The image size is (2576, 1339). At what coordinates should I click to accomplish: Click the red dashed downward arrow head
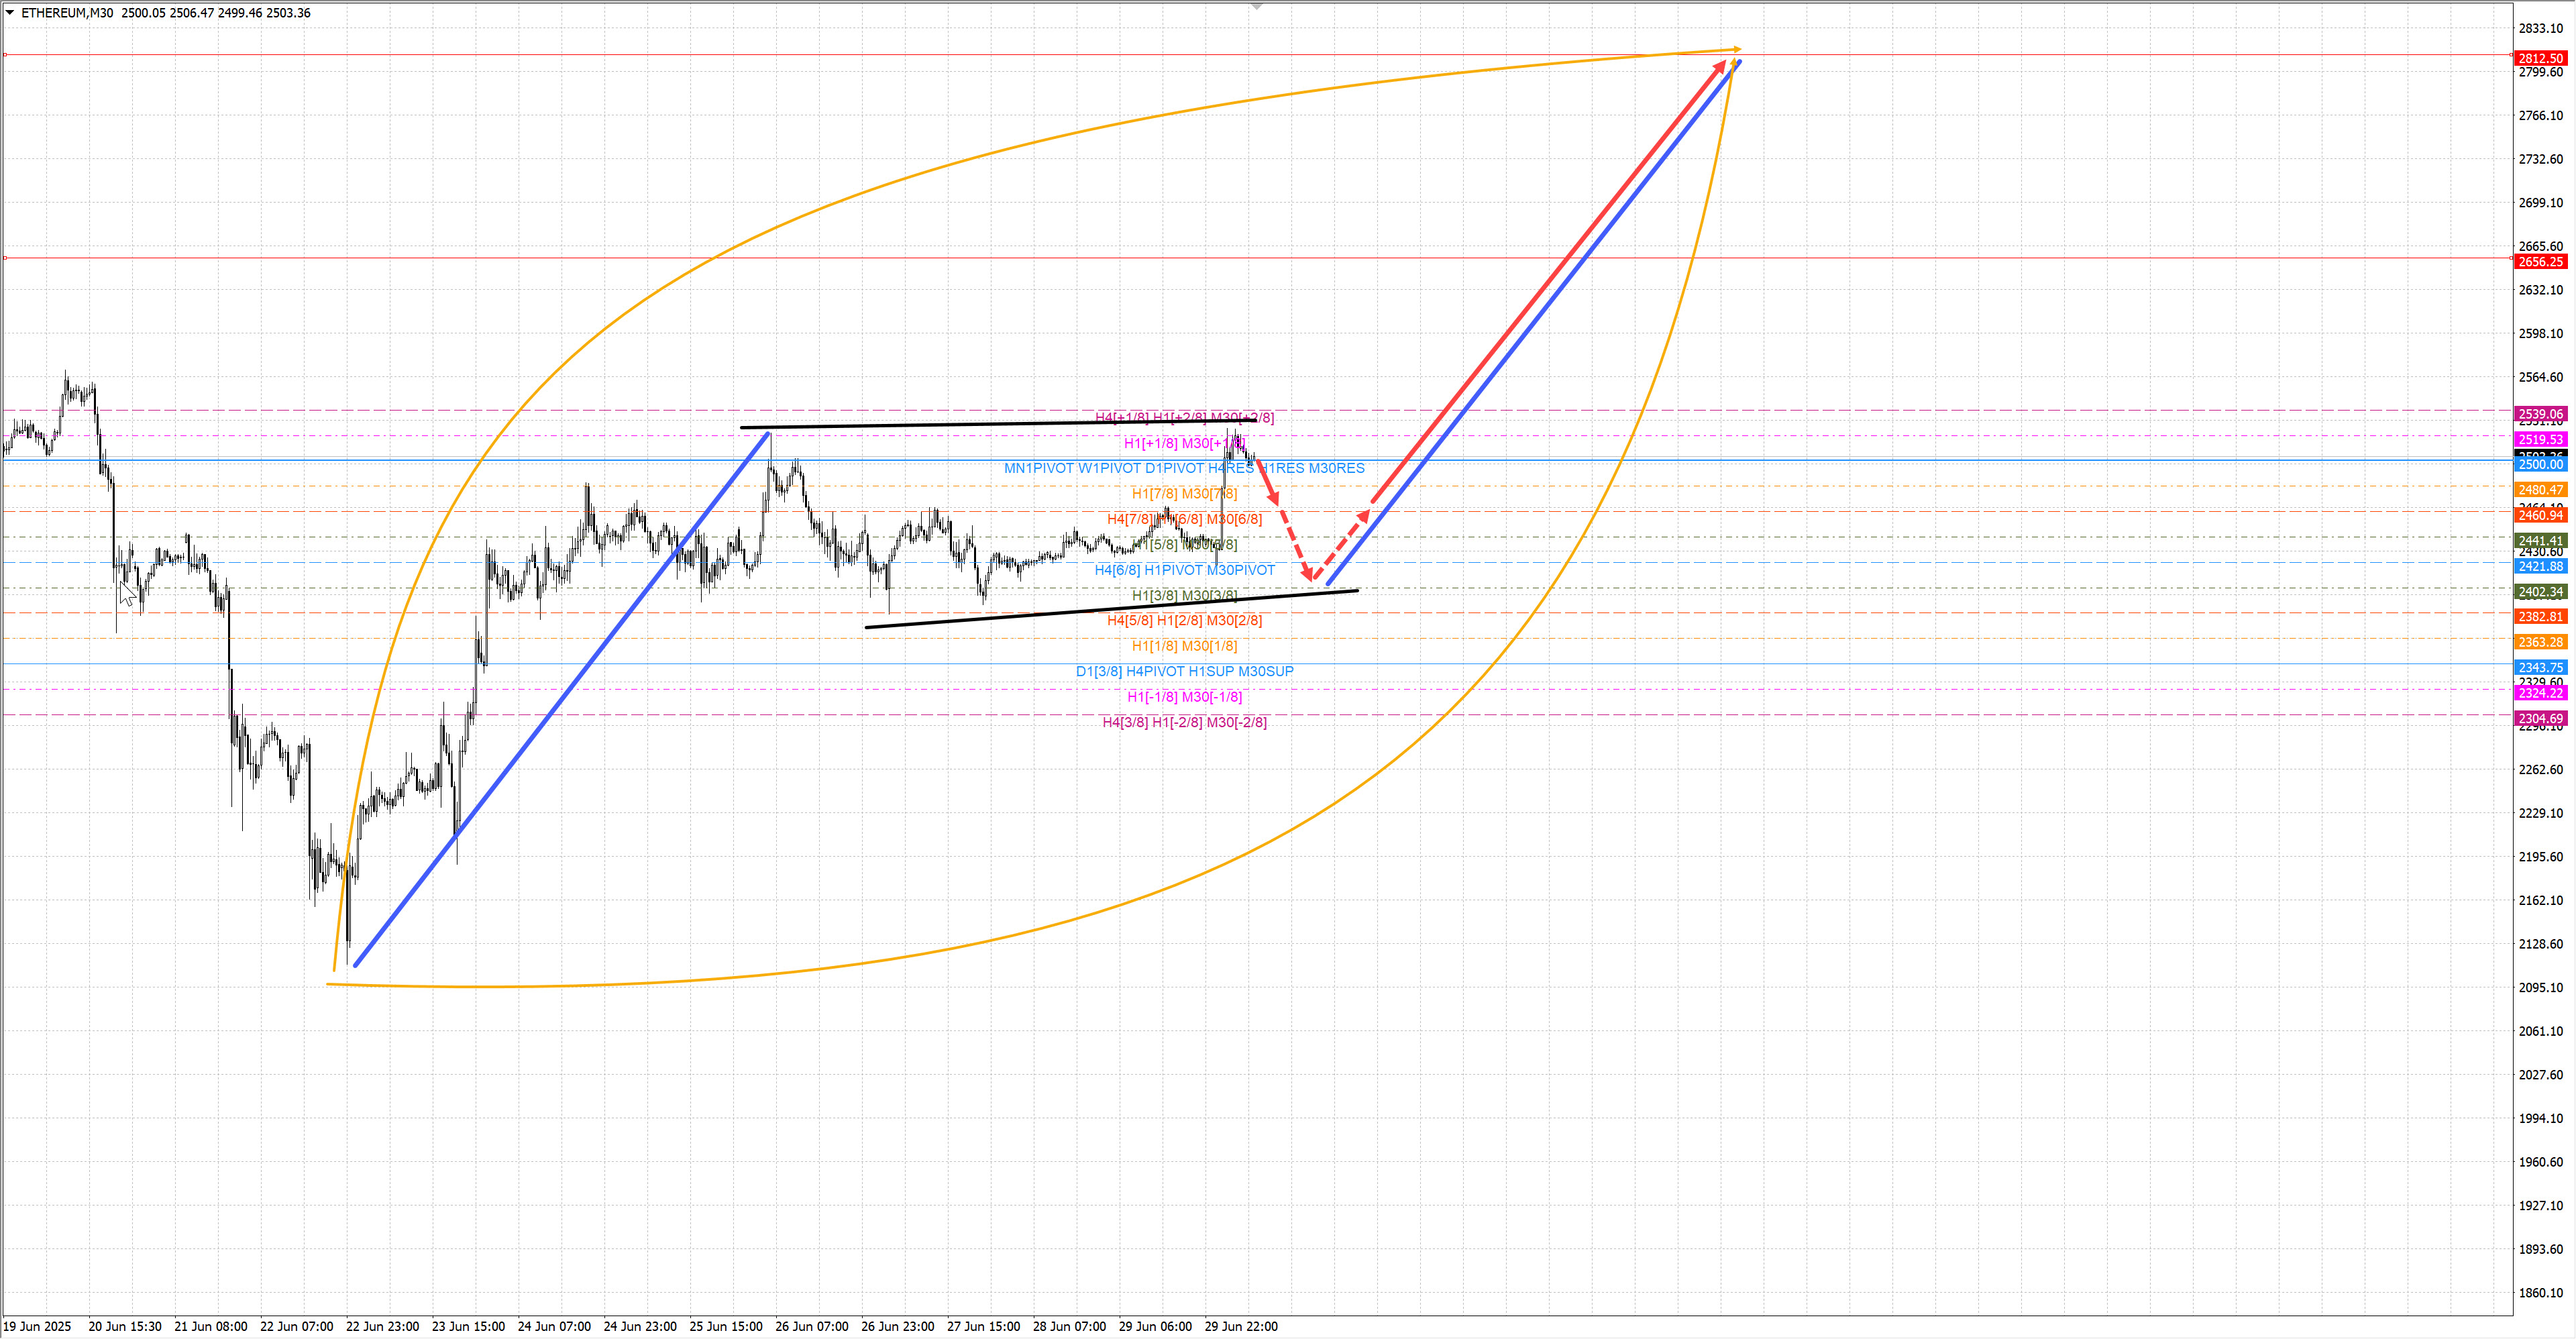(1308, 575)
